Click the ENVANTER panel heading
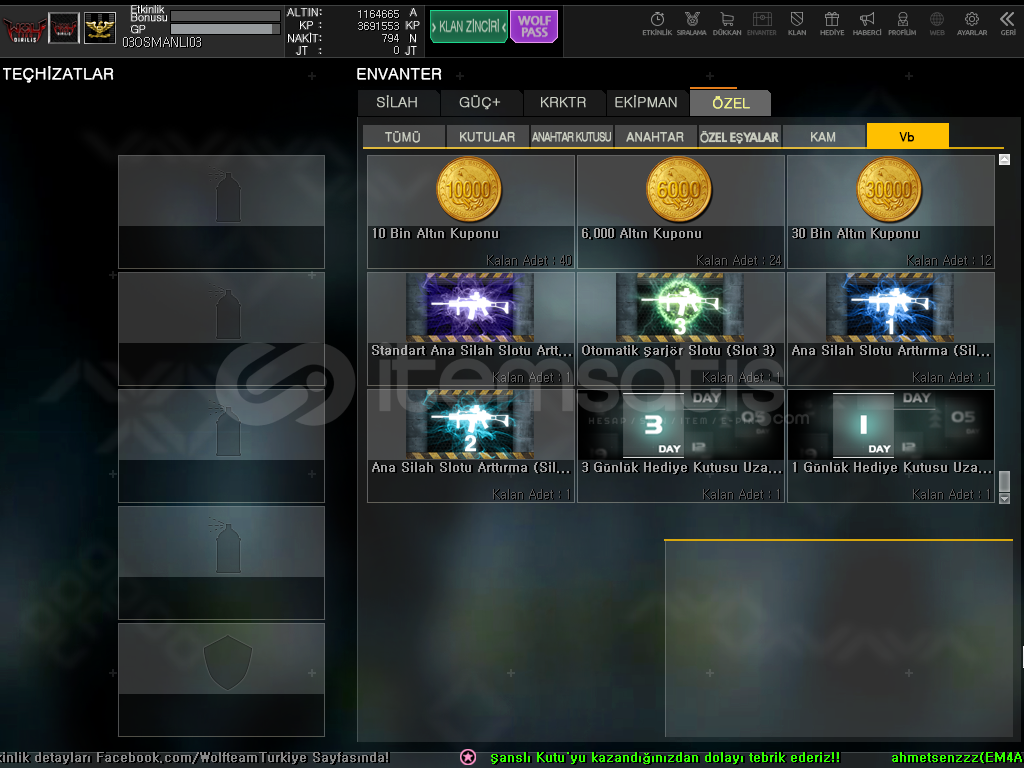 coord(399,74)
